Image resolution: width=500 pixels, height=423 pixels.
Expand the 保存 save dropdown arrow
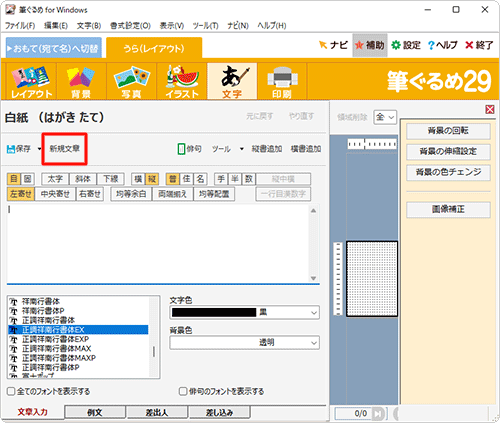click(39, 149)
